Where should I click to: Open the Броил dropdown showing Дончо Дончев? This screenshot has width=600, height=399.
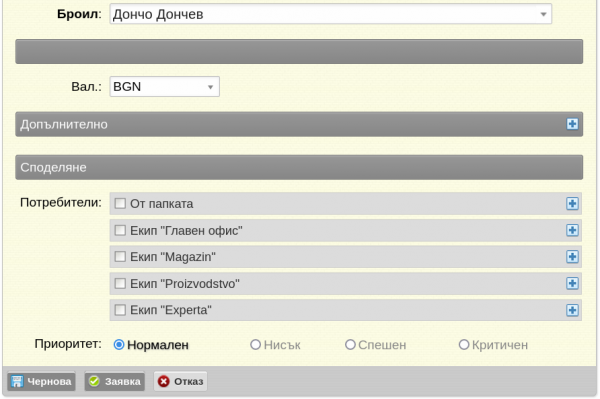click(x=331, y=14)
